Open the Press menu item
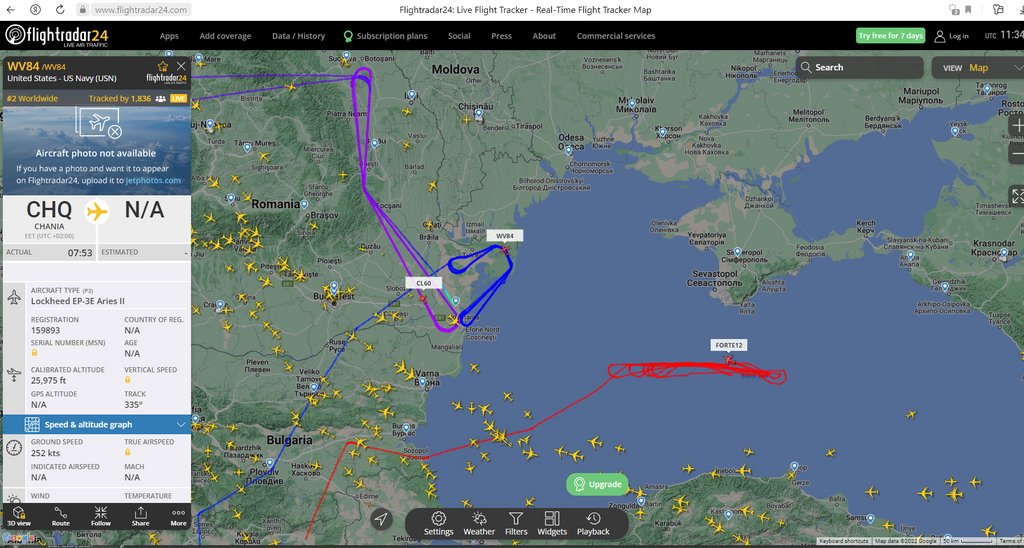This screenshot has height=548, width=1024. [502, 36]
